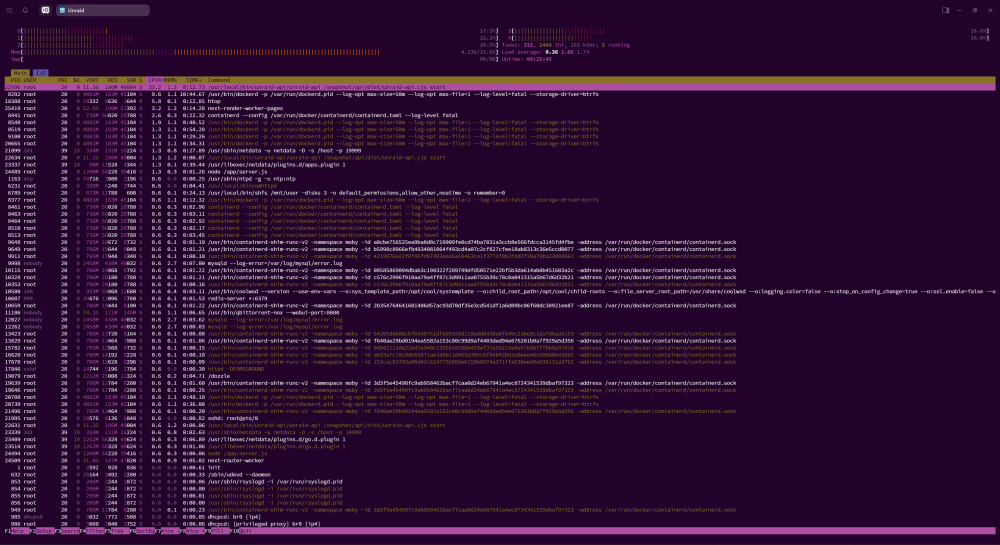Click the CPU 0 usage meter bar
Image resolution: width=1000 pixels, height=545 pixels.
point(258,31)
